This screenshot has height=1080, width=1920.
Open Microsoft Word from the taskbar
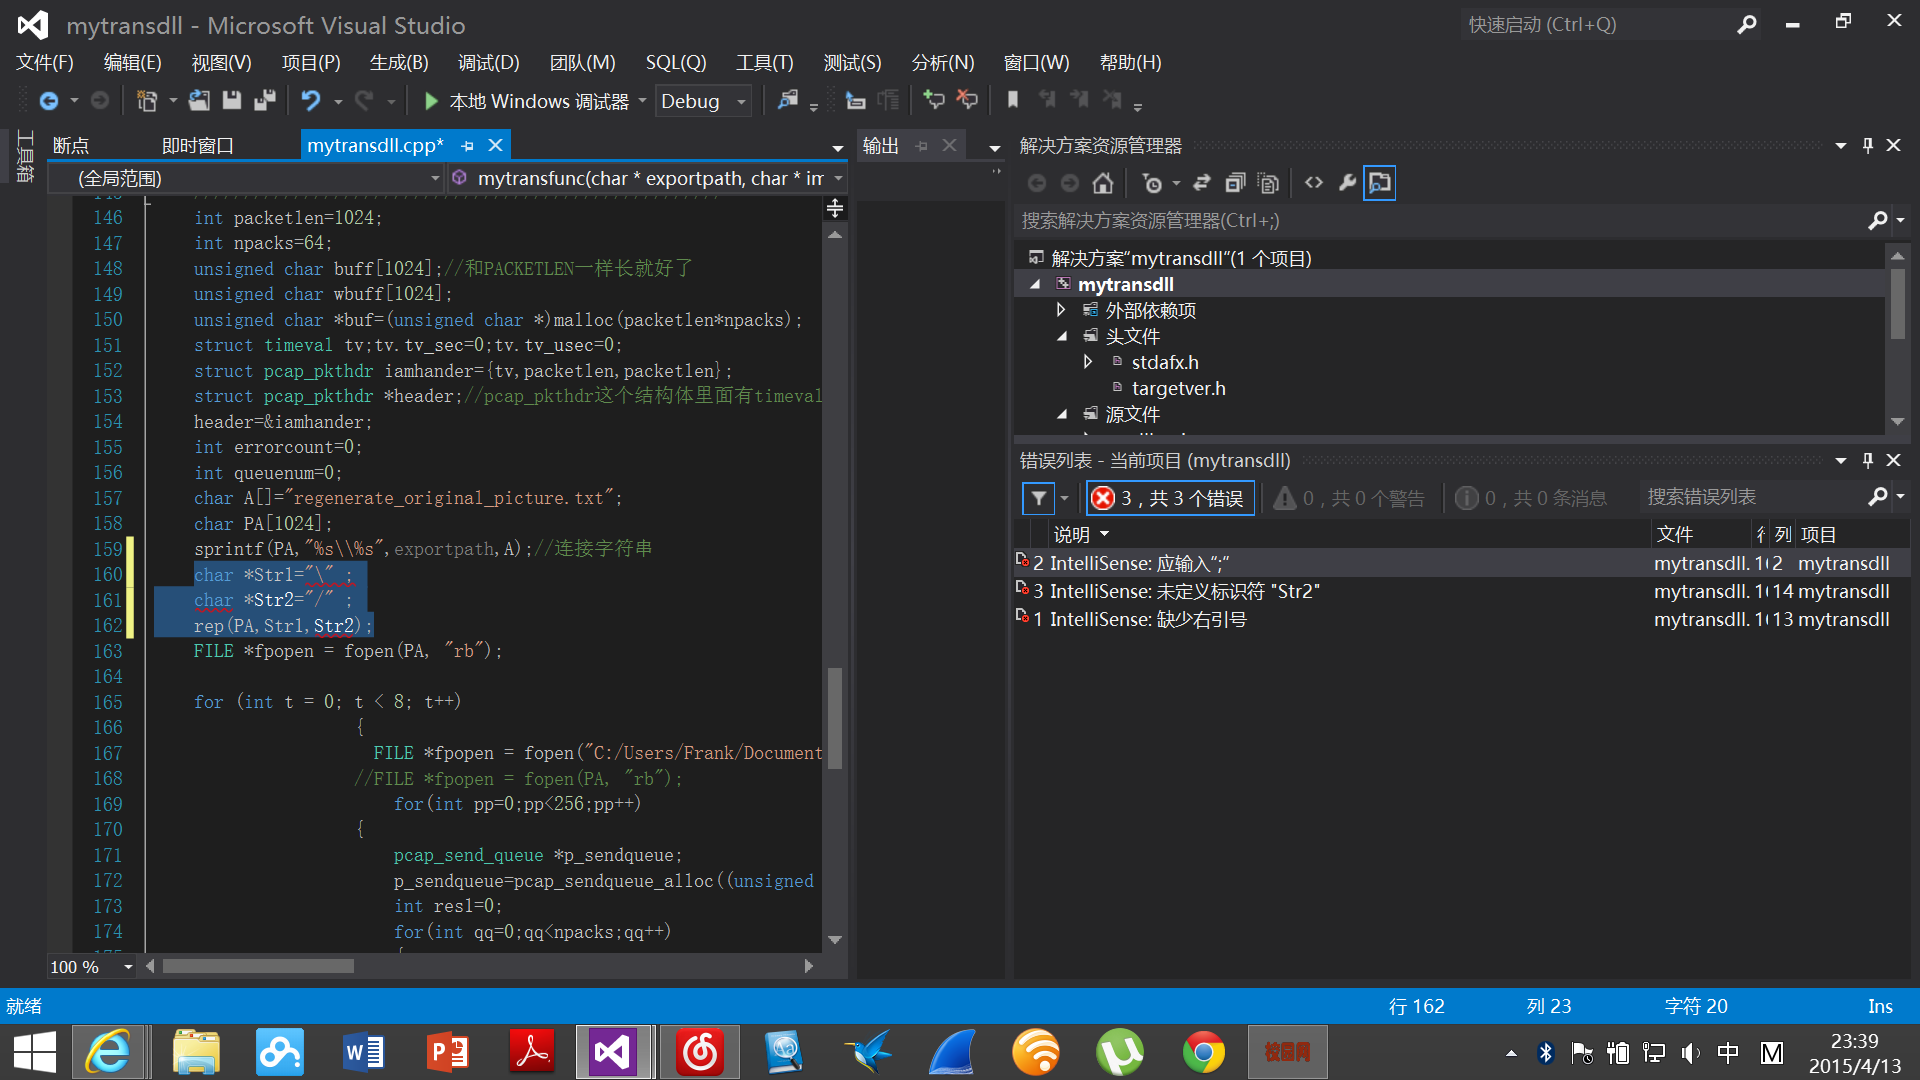363,1052
